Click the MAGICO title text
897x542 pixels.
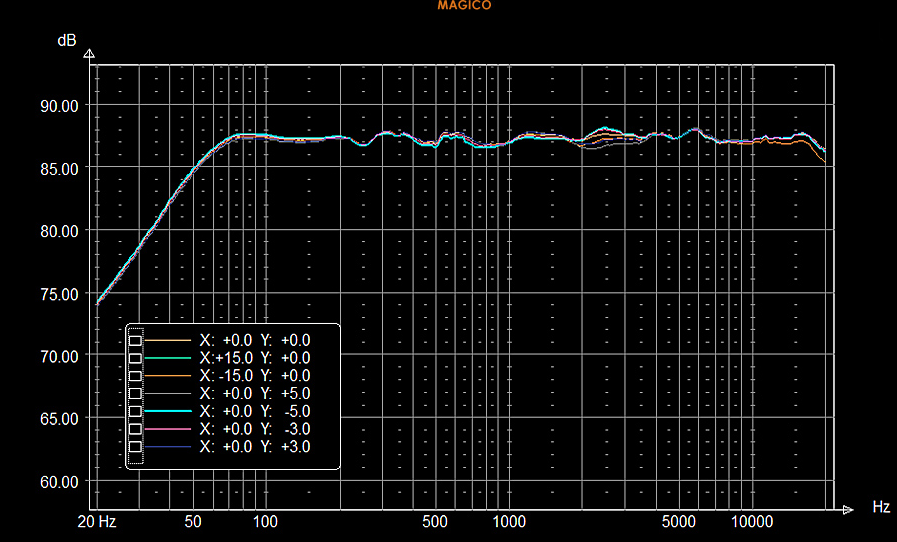[x=465, y=5]
